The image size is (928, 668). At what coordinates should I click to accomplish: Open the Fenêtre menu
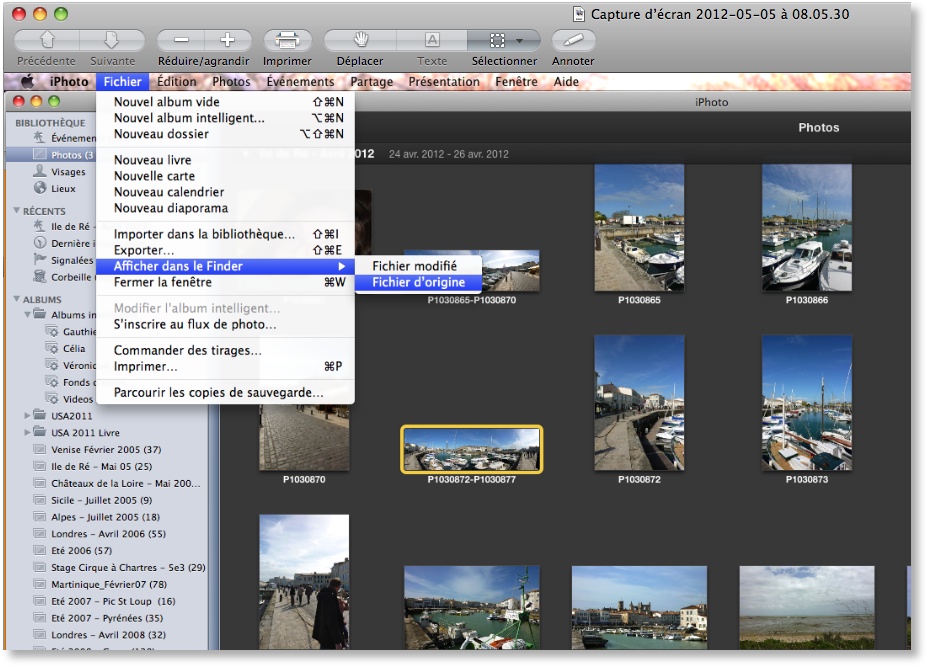[516, 82]
